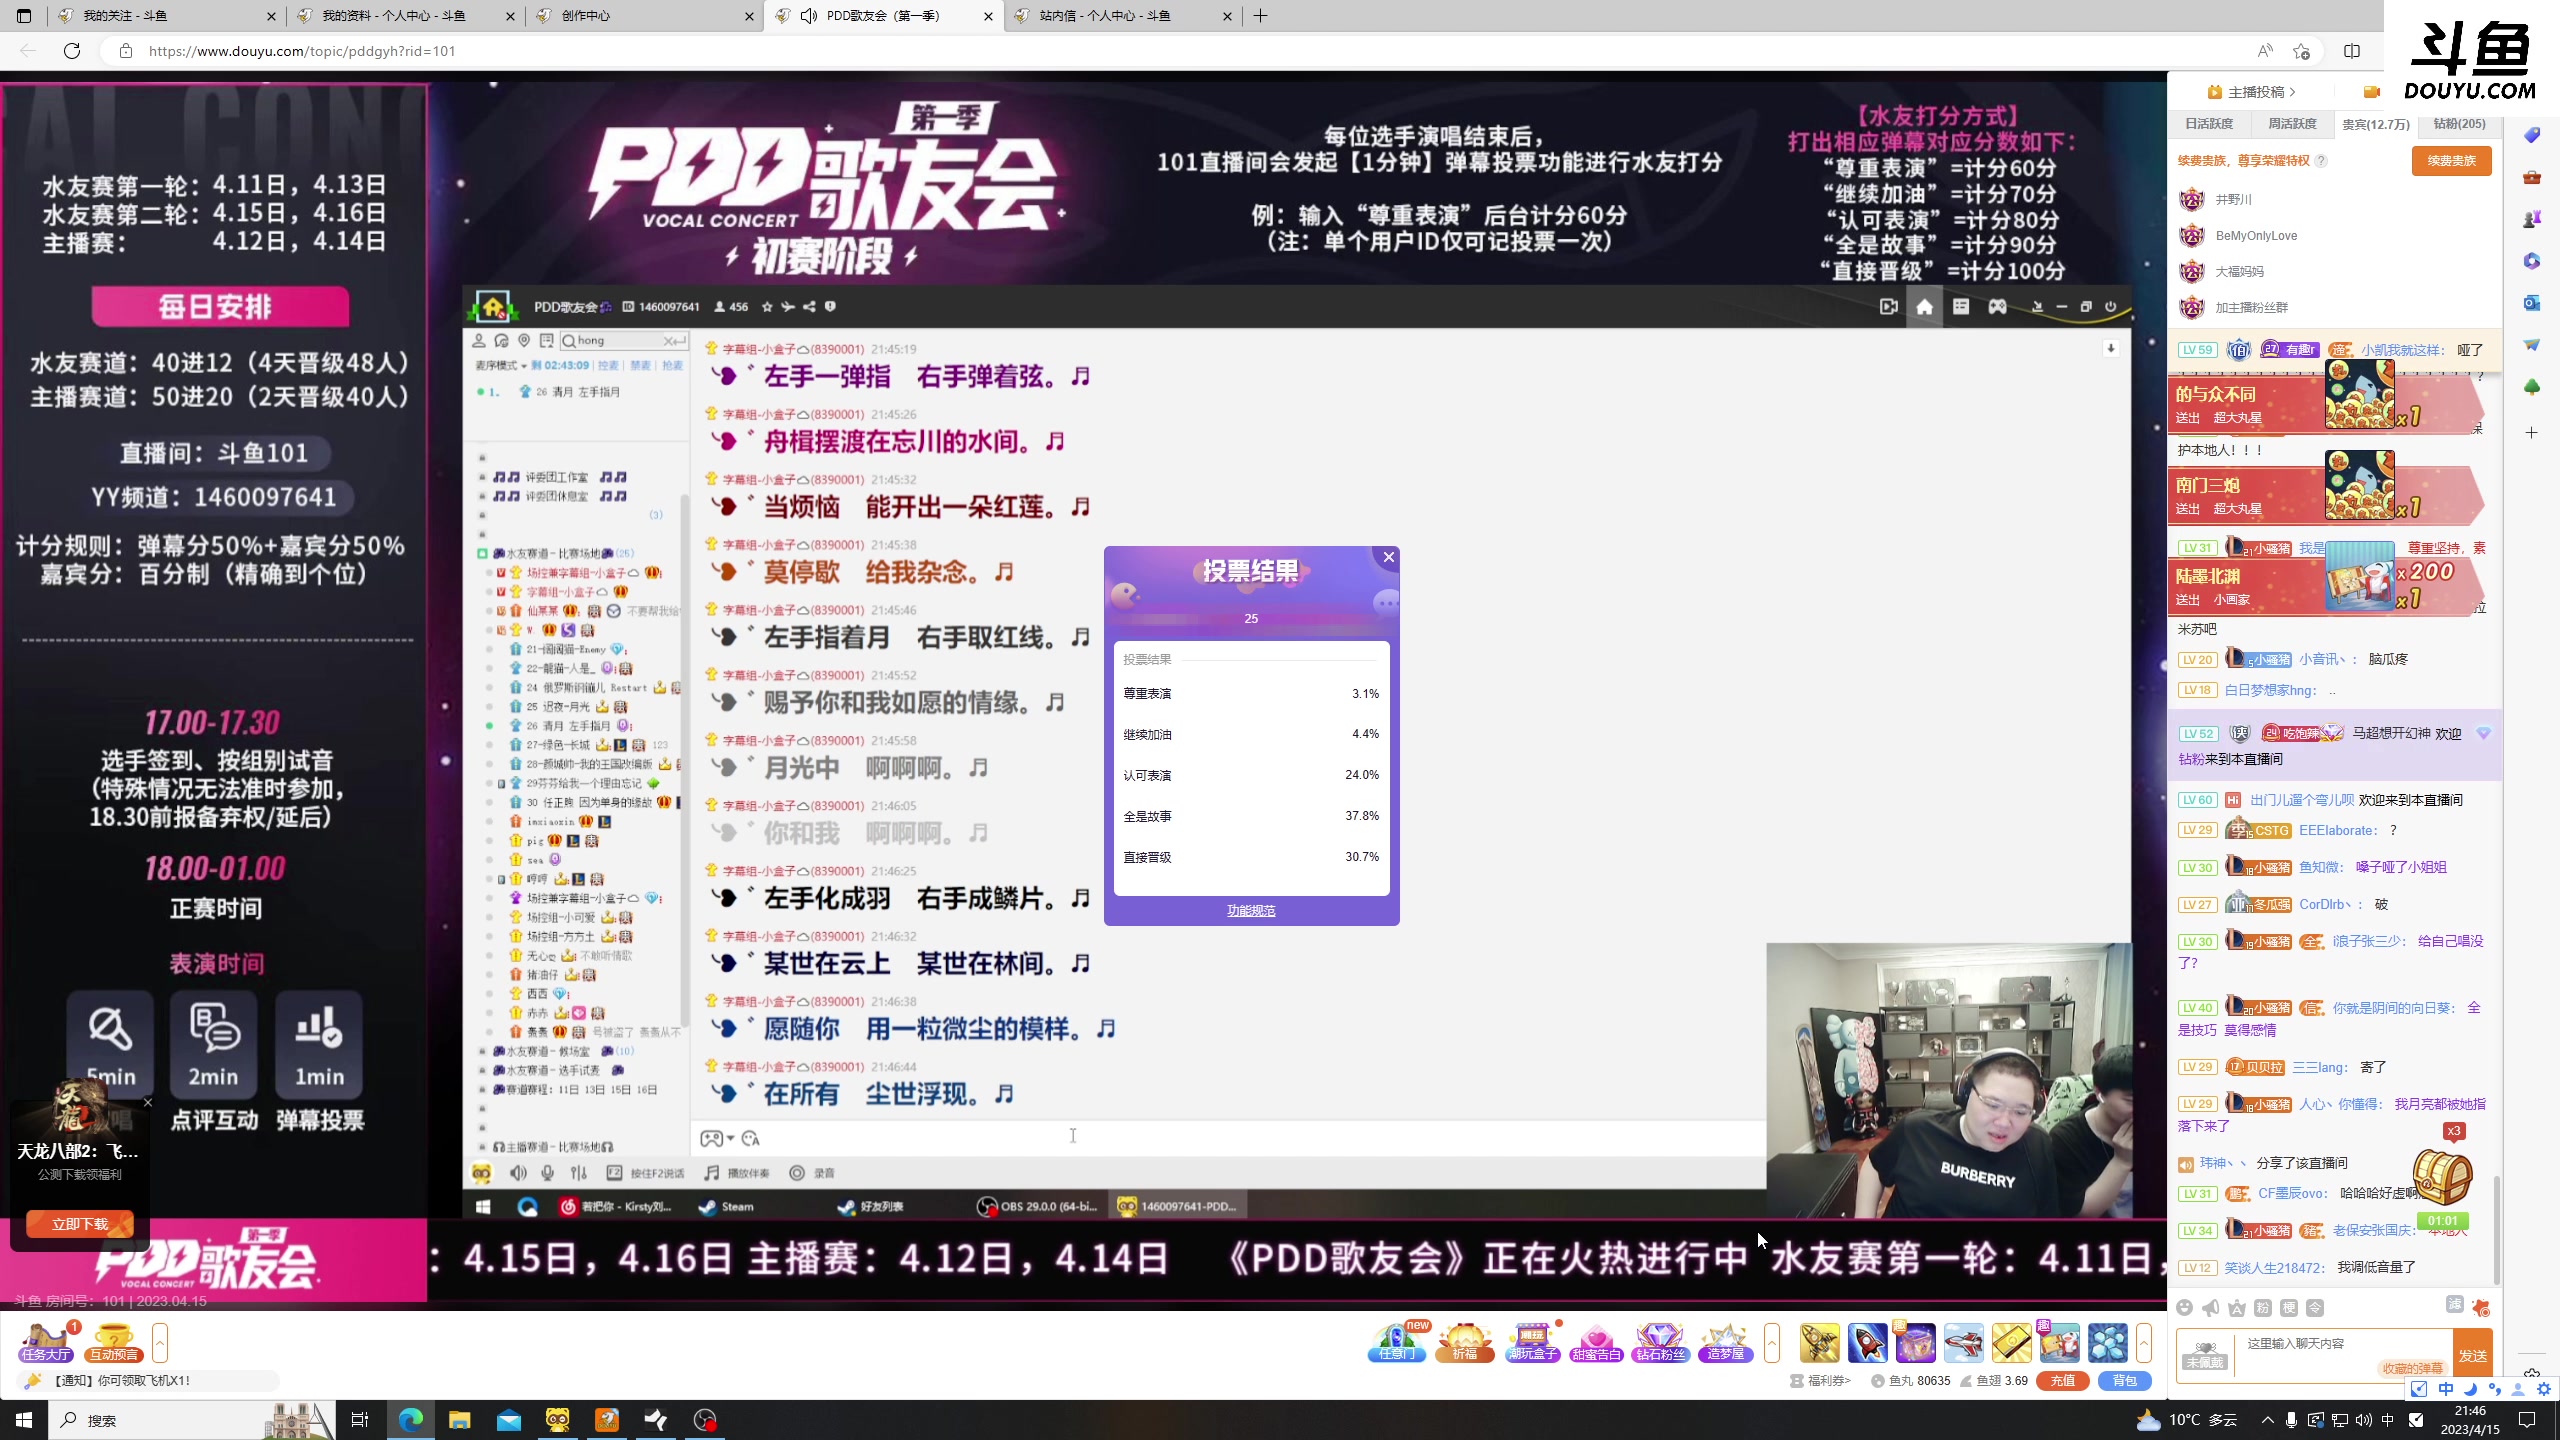Click the read-aloud icon in address bar
The image size is (2560, 1440).
[x=2265, y=51]
